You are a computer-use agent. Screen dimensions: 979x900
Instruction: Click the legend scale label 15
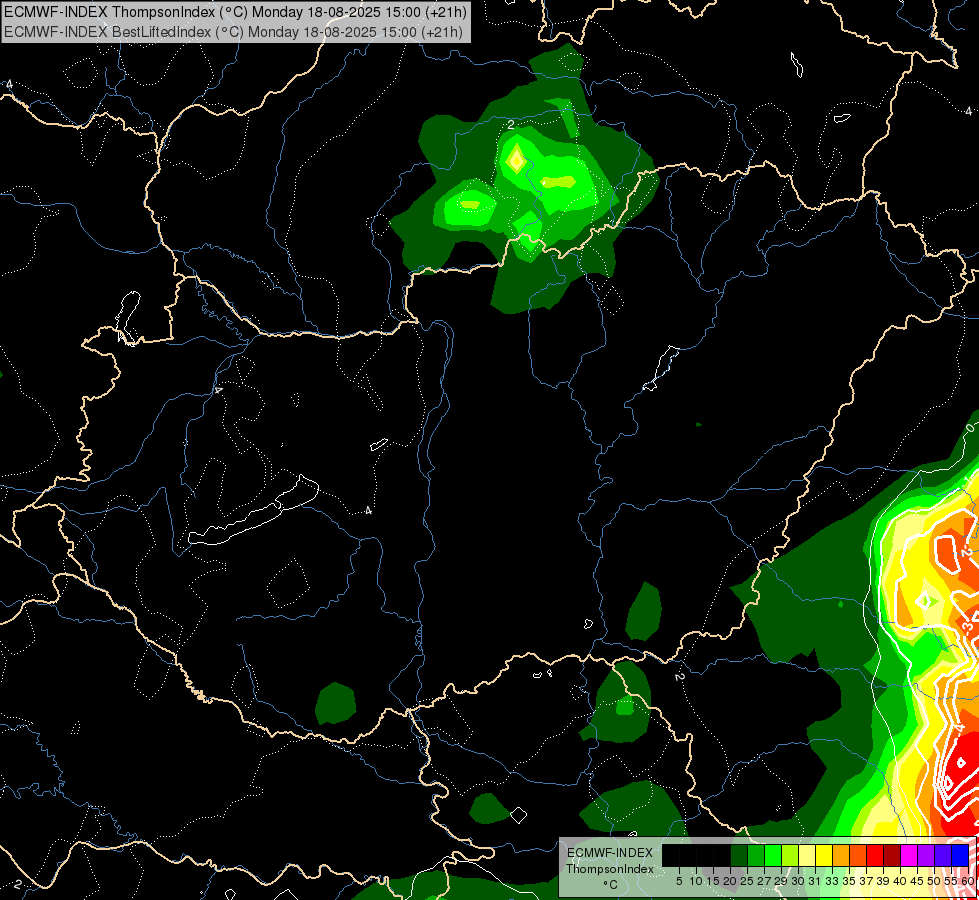[714, 881]
